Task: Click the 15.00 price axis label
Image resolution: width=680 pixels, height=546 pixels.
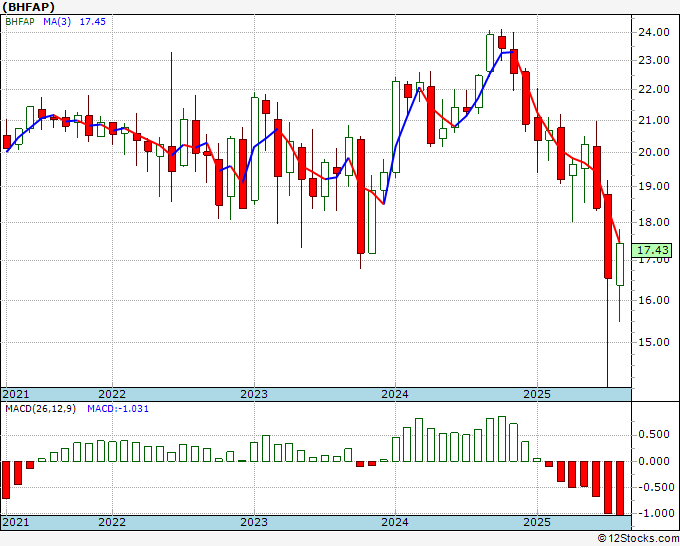Action: (653, 343)
